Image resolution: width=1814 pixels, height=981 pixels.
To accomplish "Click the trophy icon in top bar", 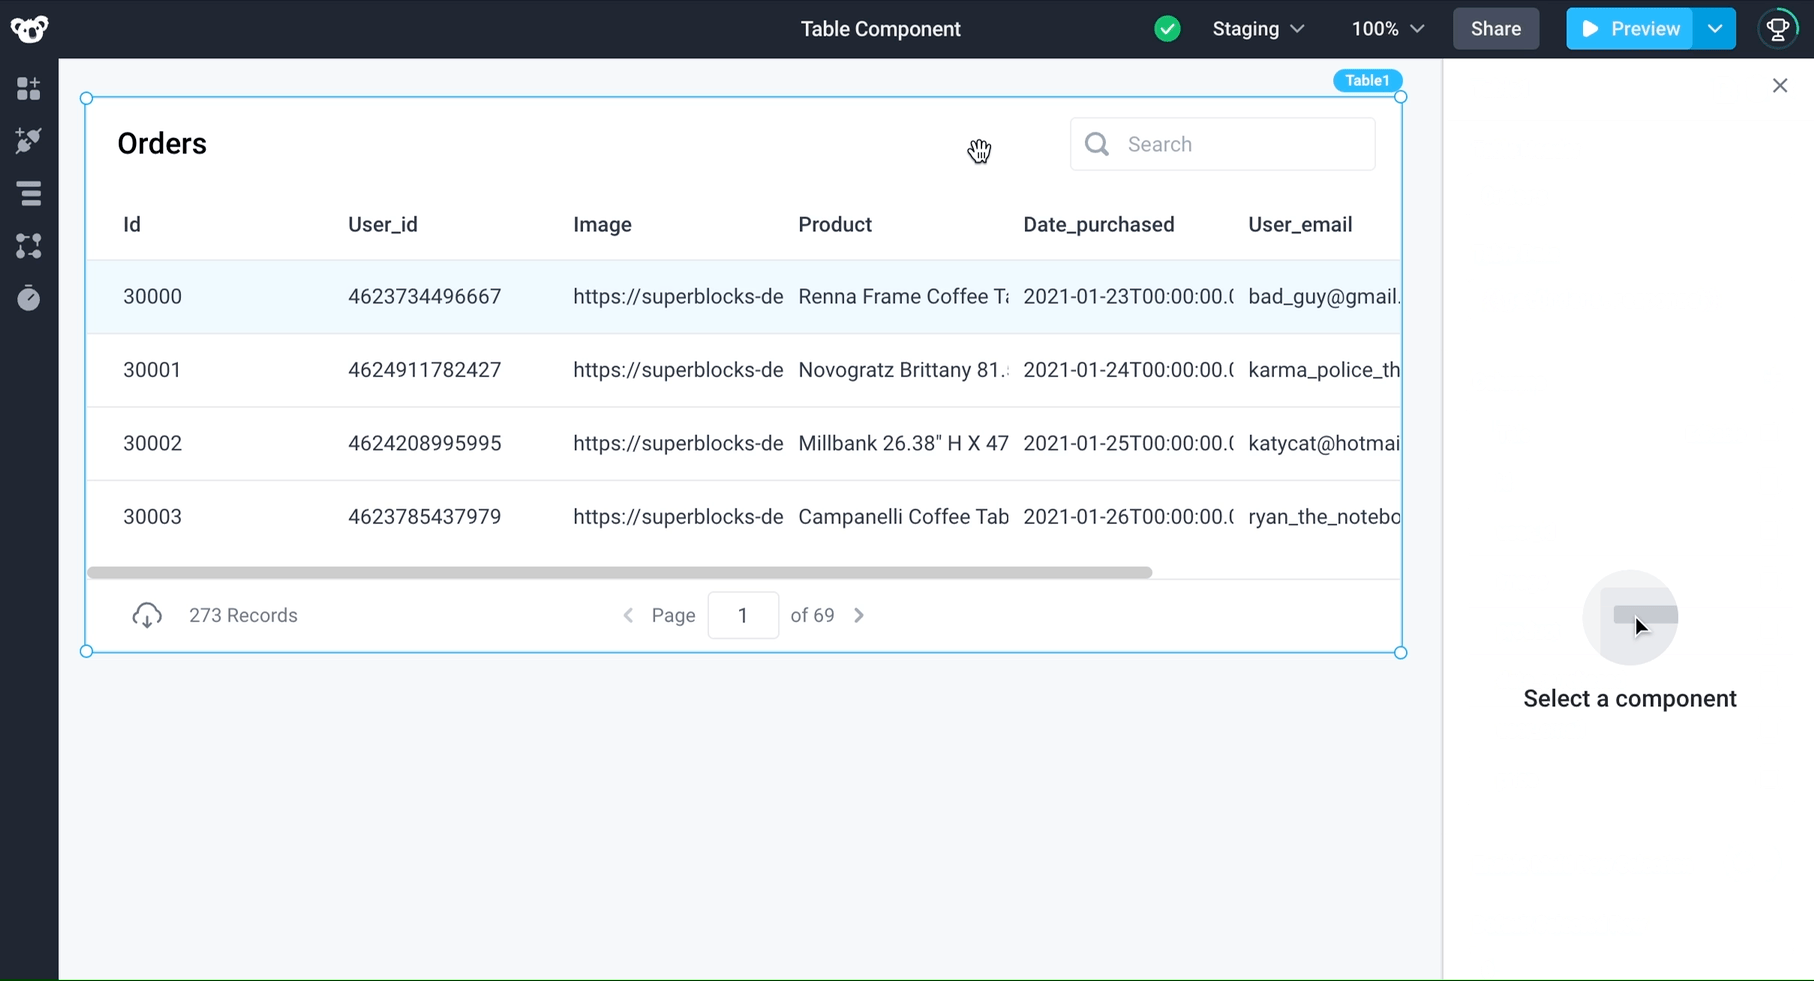I will coord(1778,29).
